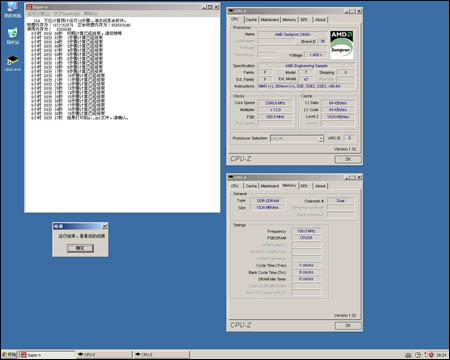Click the Ext. Model value box
The width and height of the screenshot is (450, 360).
tap(306, 79)
